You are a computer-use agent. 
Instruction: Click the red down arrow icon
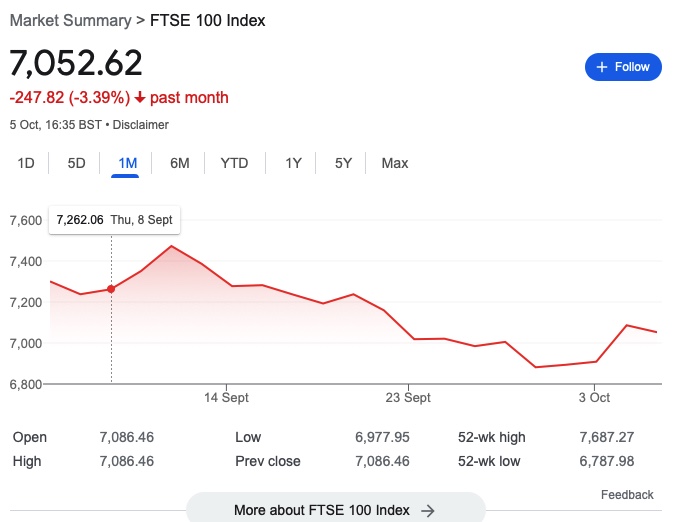[x=140, y=98]
